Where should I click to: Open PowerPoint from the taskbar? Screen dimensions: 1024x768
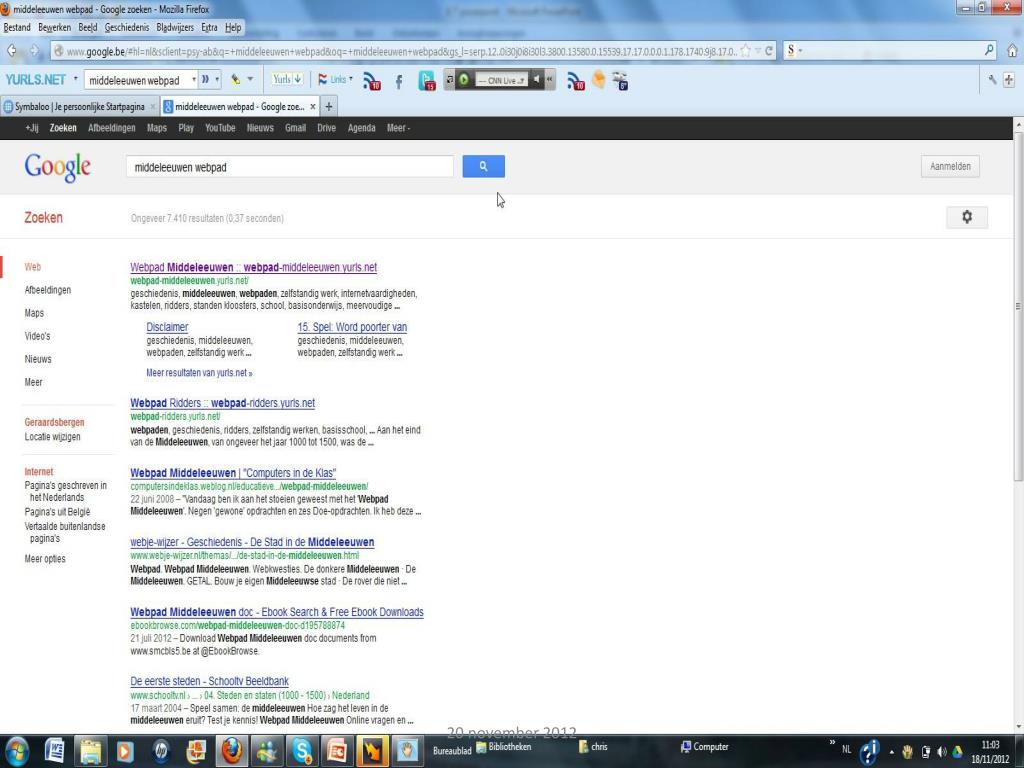[x=337, y=752]
